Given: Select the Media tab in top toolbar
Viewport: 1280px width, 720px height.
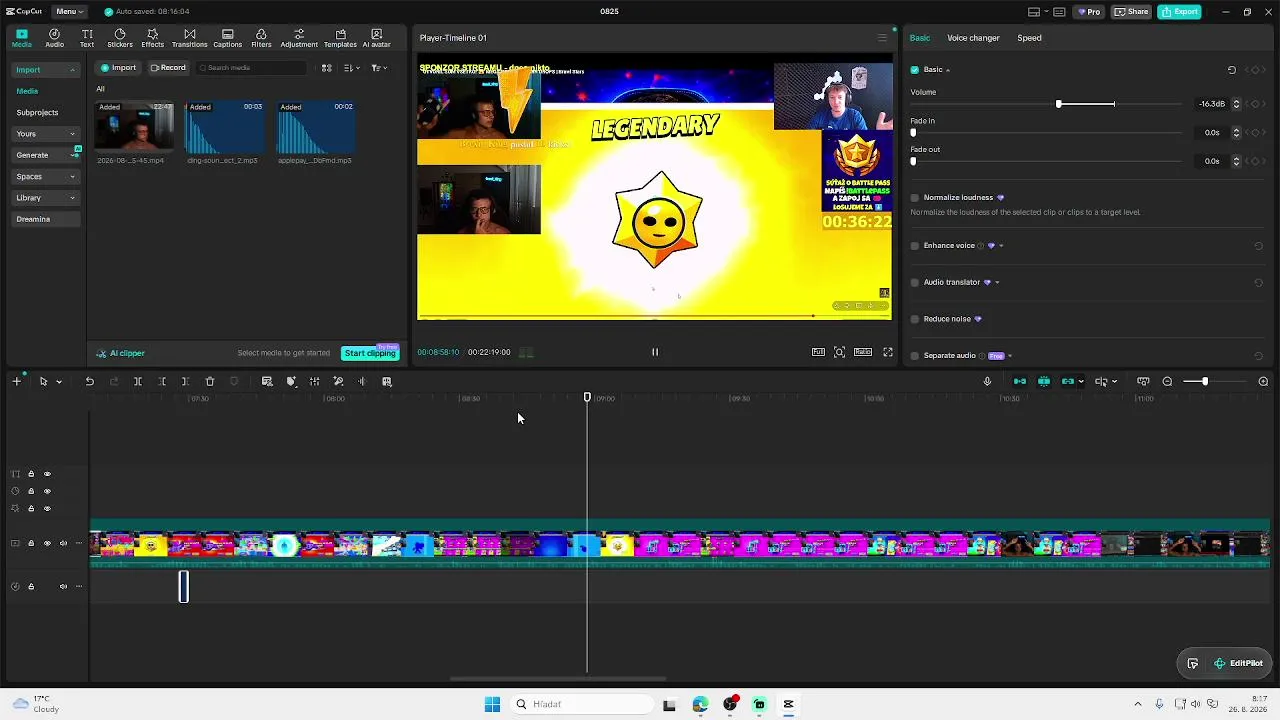Looking at the screenshot, I should click(21, 38).
